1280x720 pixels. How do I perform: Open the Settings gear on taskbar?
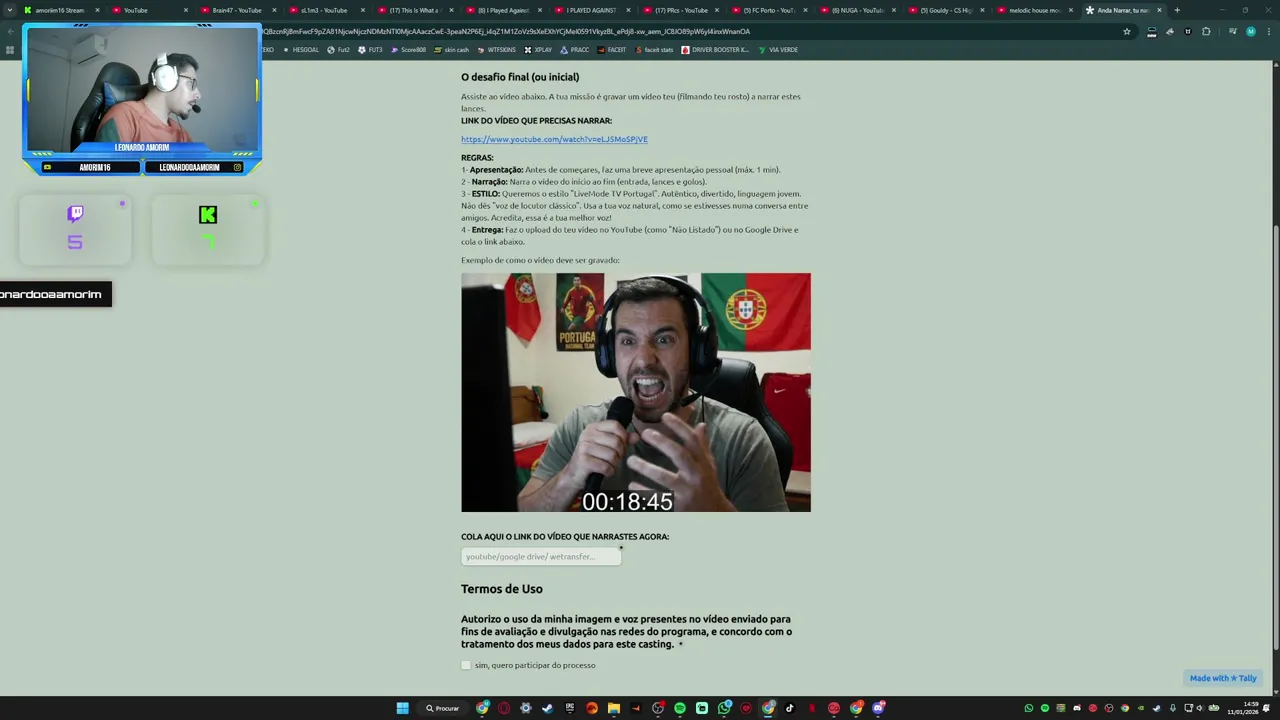526,708
